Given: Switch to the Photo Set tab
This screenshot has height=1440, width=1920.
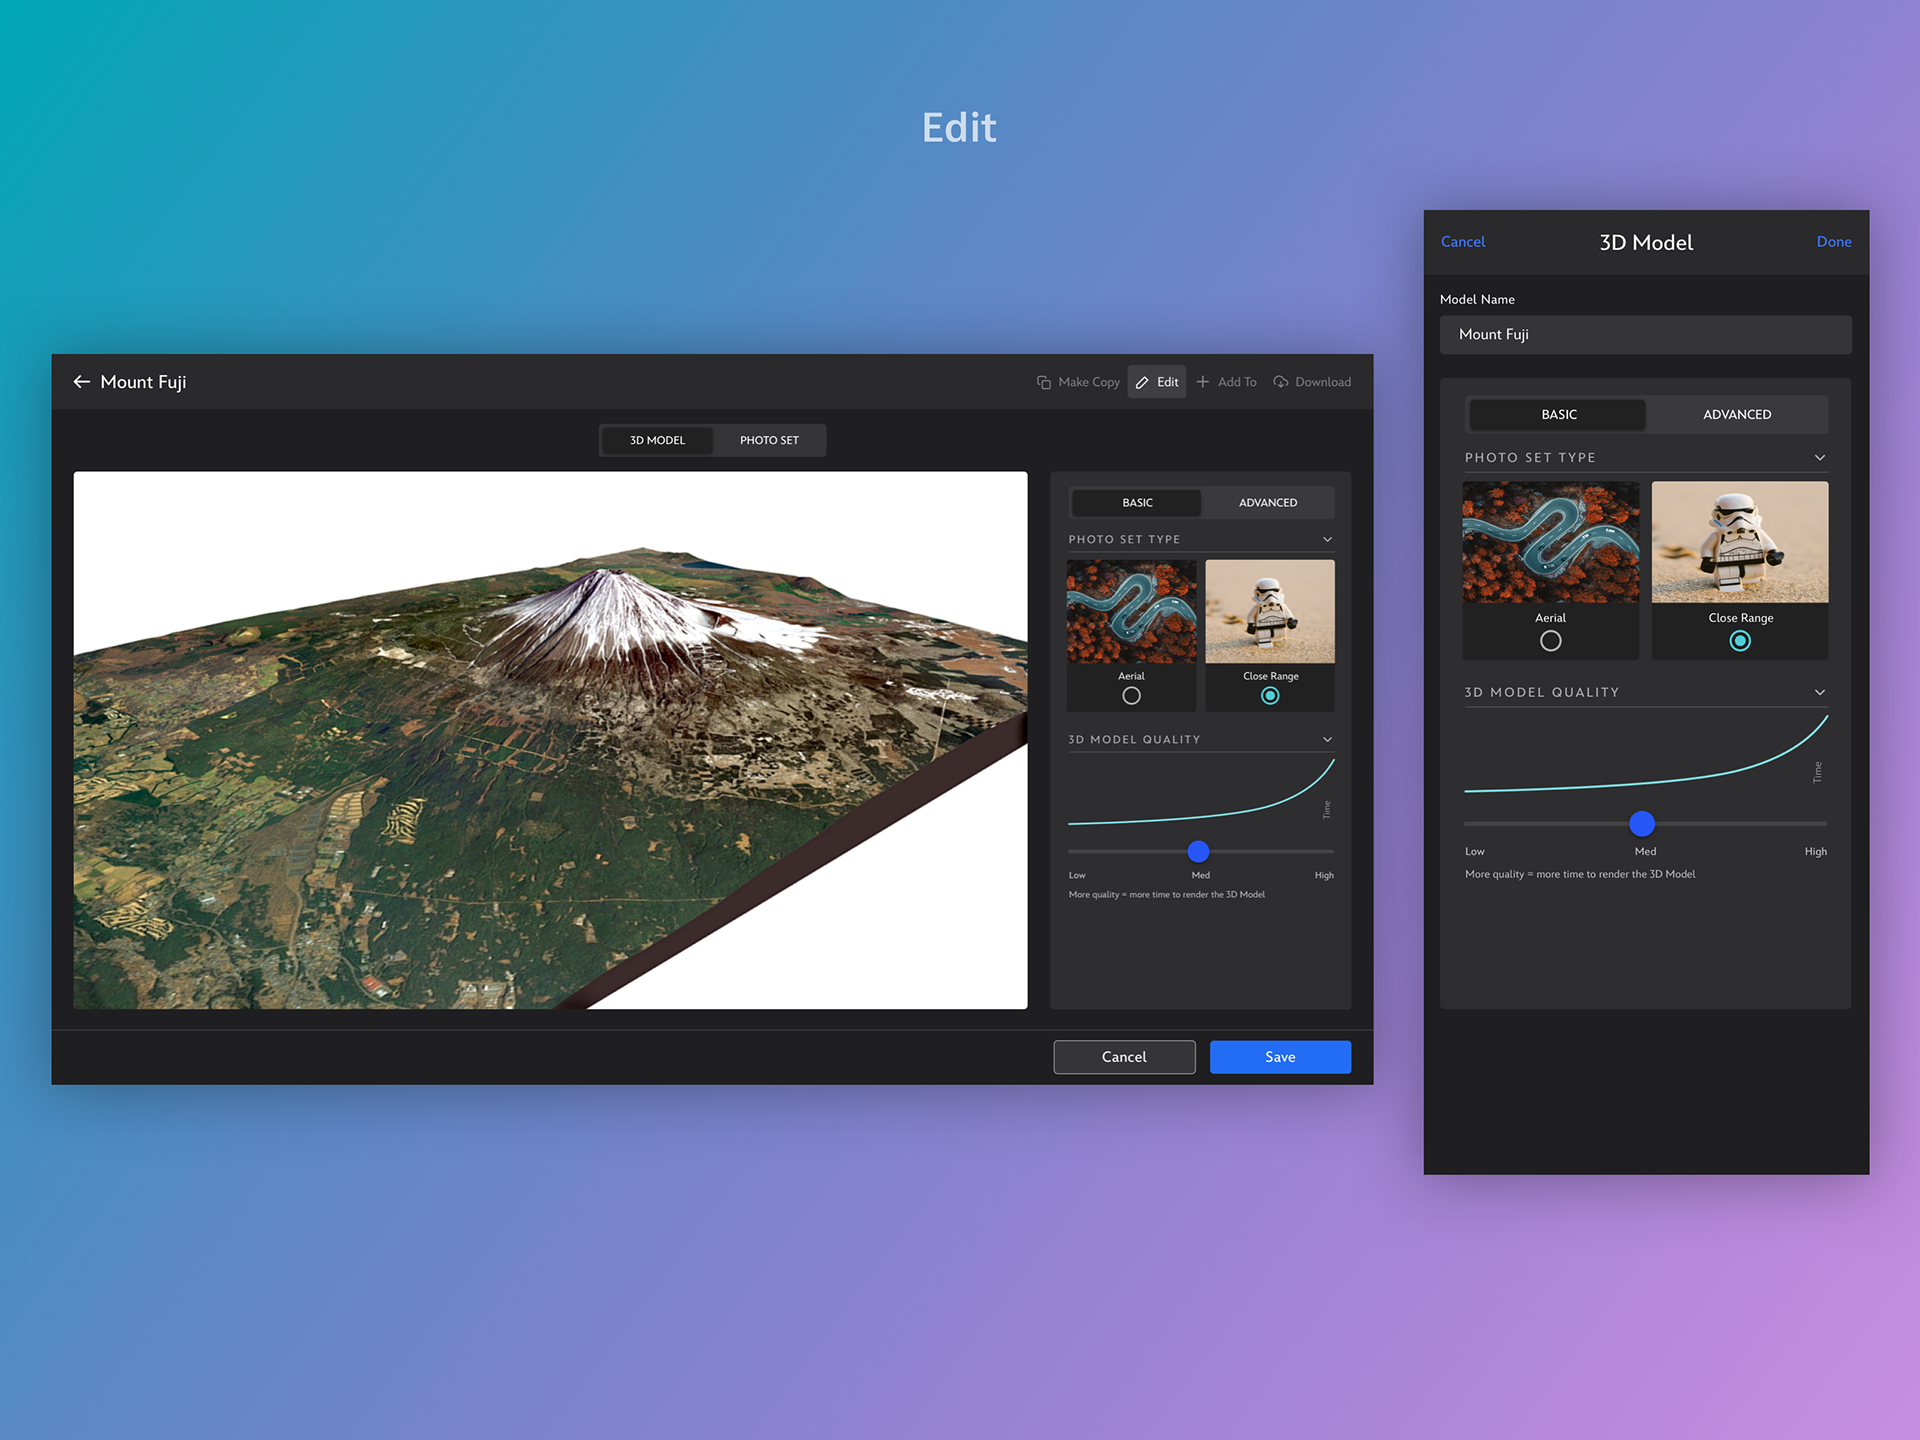Looking at the screenshot, I should [769, 440].
